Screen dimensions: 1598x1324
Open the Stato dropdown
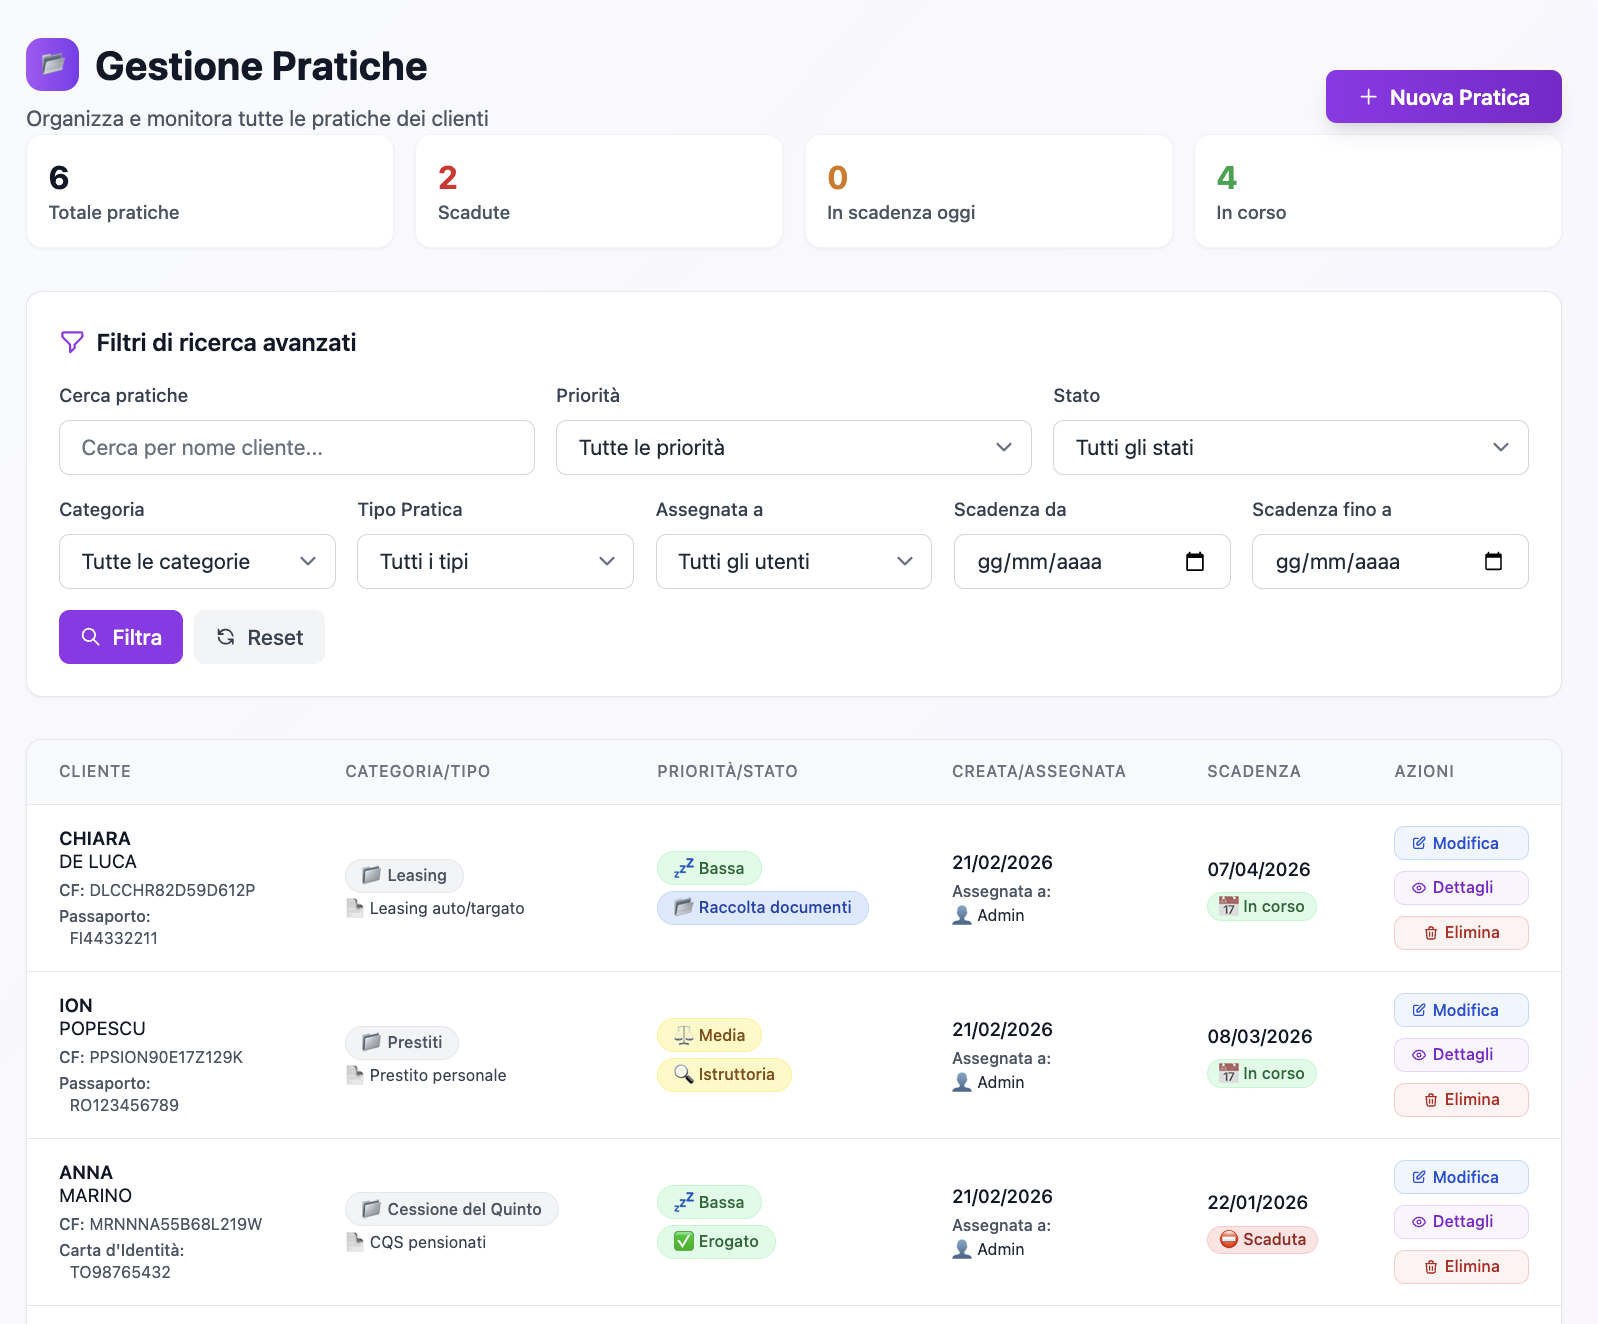click(1290, 448)
